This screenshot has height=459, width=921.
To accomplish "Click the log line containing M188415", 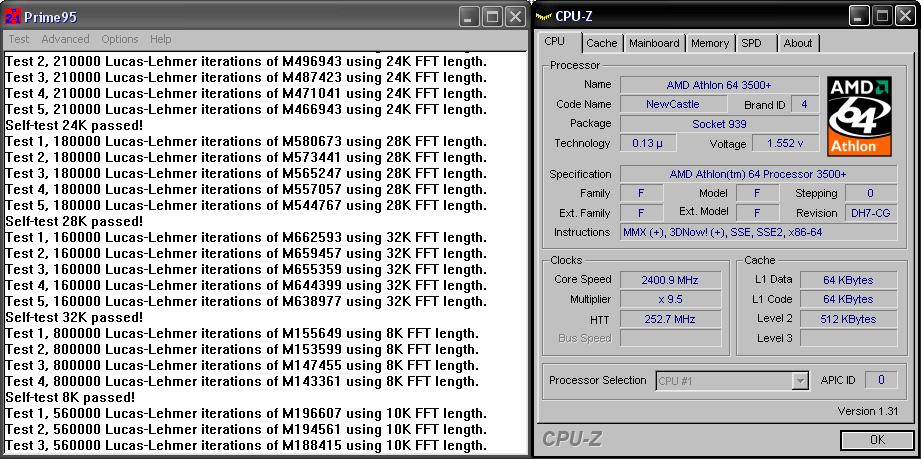I will tap(246, 445).
